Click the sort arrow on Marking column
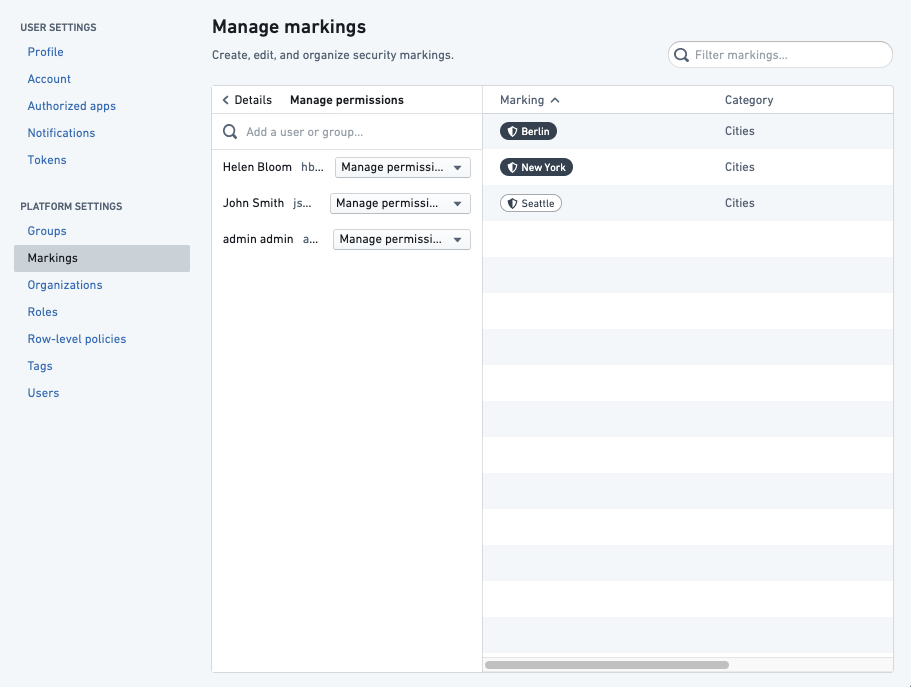This screenshot has width=911, height=687. click(x=555, y=100)
